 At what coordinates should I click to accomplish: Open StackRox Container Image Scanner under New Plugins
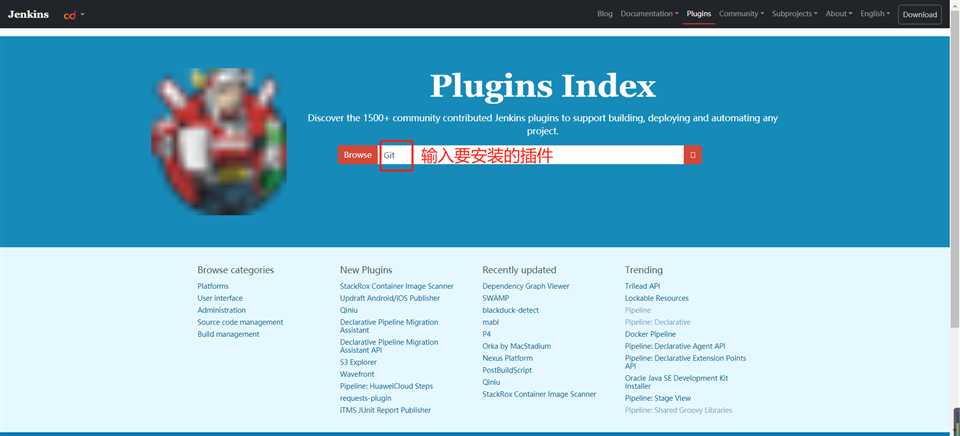point(397,286)
